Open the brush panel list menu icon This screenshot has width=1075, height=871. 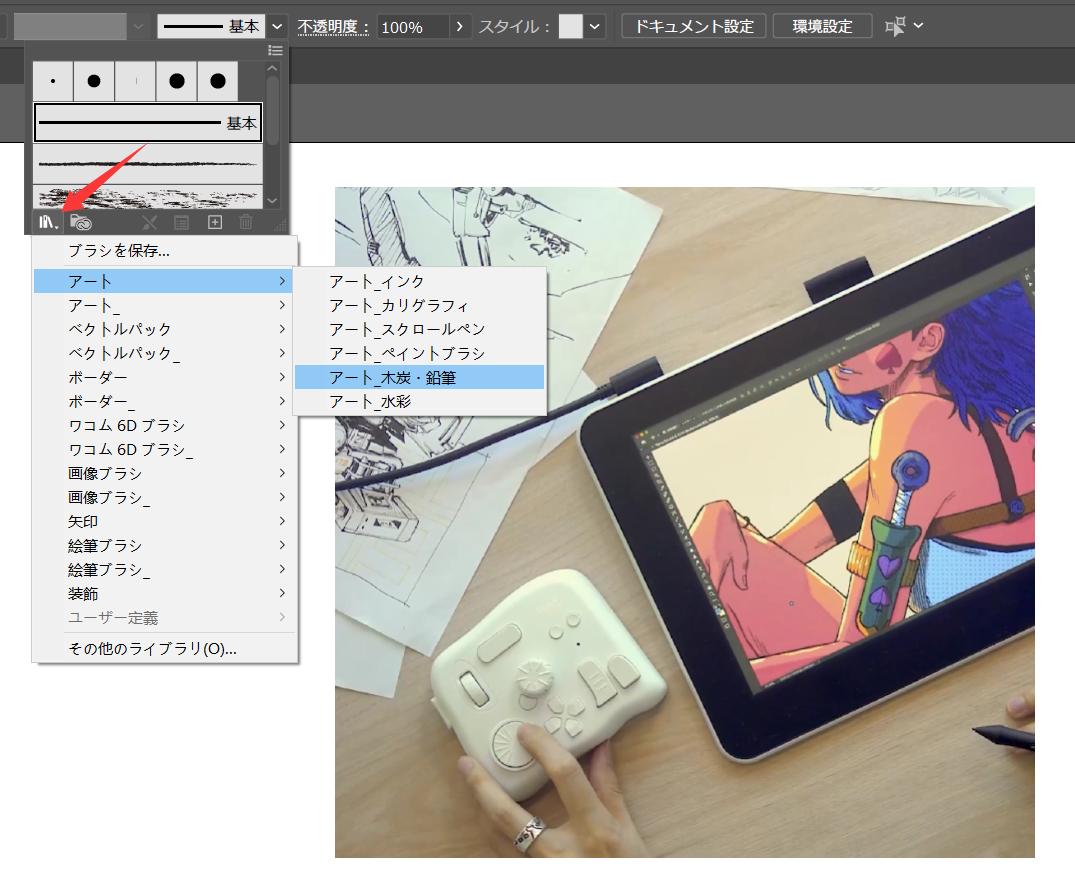[x=276, y=50]
